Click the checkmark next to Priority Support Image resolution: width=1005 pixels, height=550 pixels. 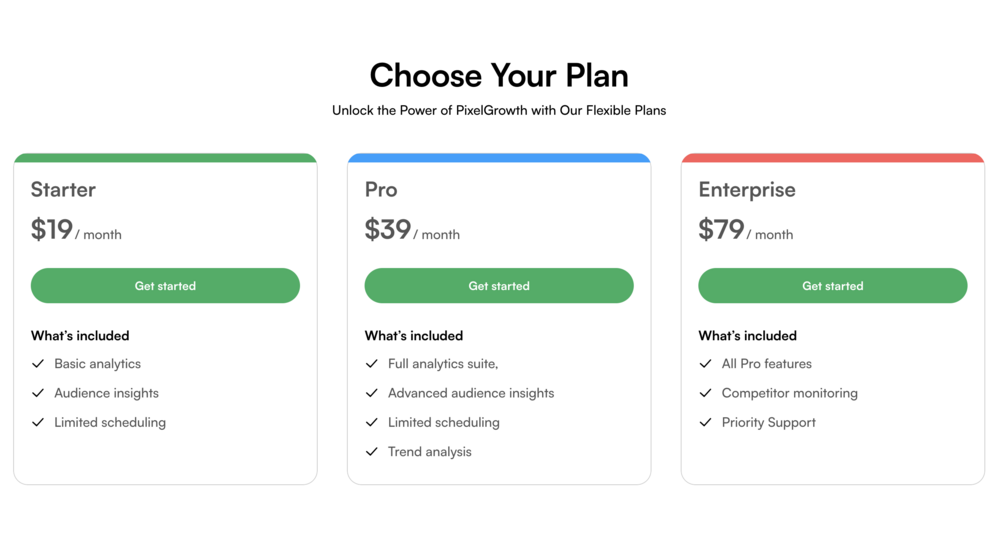pyautogui.click(x=705, y=422)
